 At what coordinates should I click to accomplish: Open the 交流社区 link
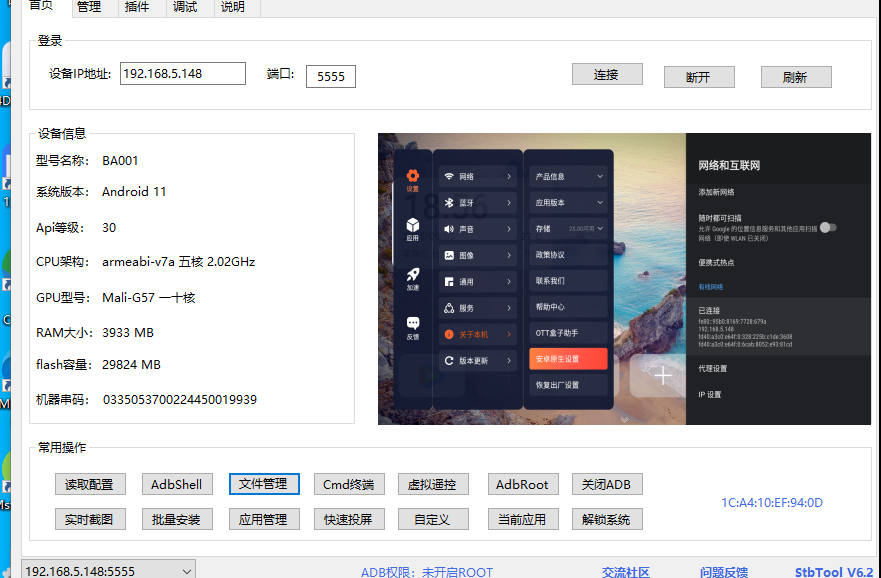[x=626, y=572]
